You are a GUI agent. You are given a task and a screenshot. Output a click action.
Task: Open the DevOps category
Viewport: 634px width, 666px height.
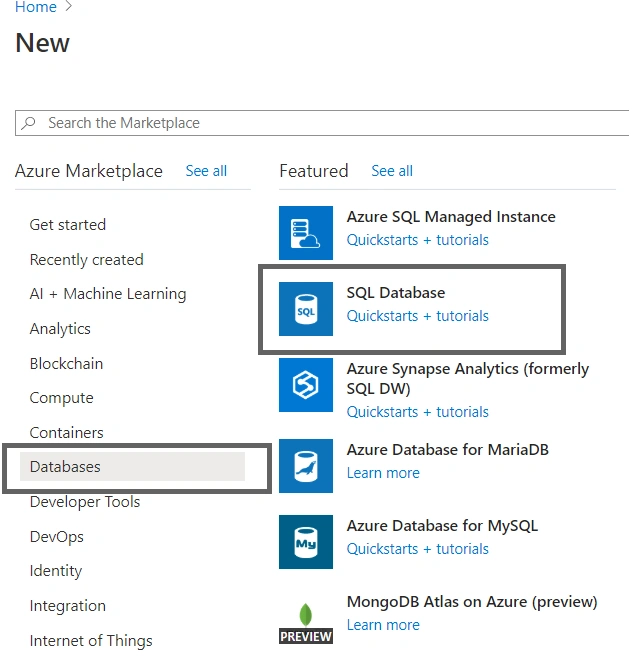click(56, 536)
